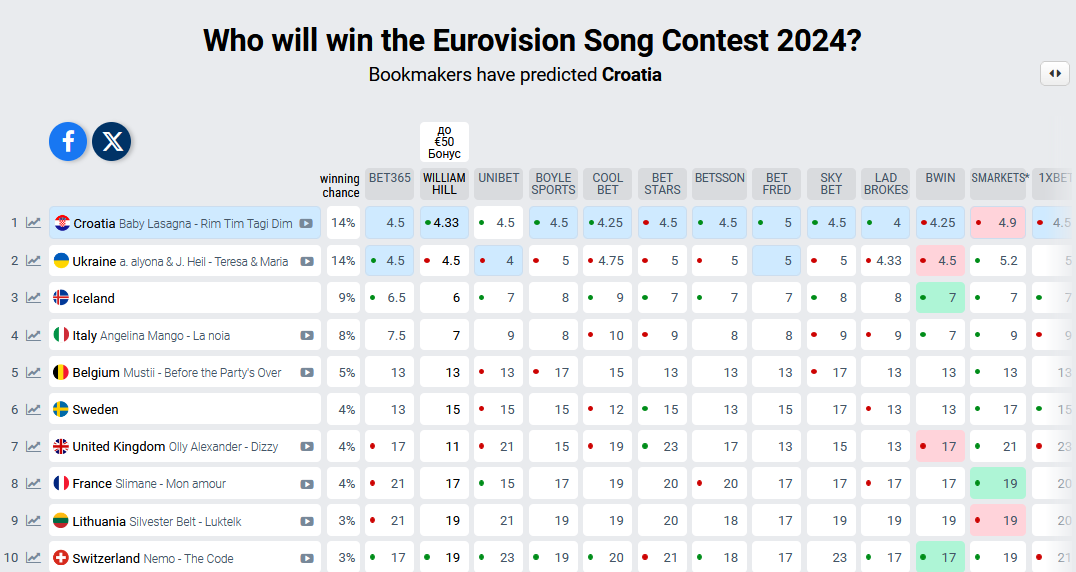Image resolution: width=1076 pixels, height=572 pixels.
Task: Sort by the UNIBET column header
Action: pos(499,178)
